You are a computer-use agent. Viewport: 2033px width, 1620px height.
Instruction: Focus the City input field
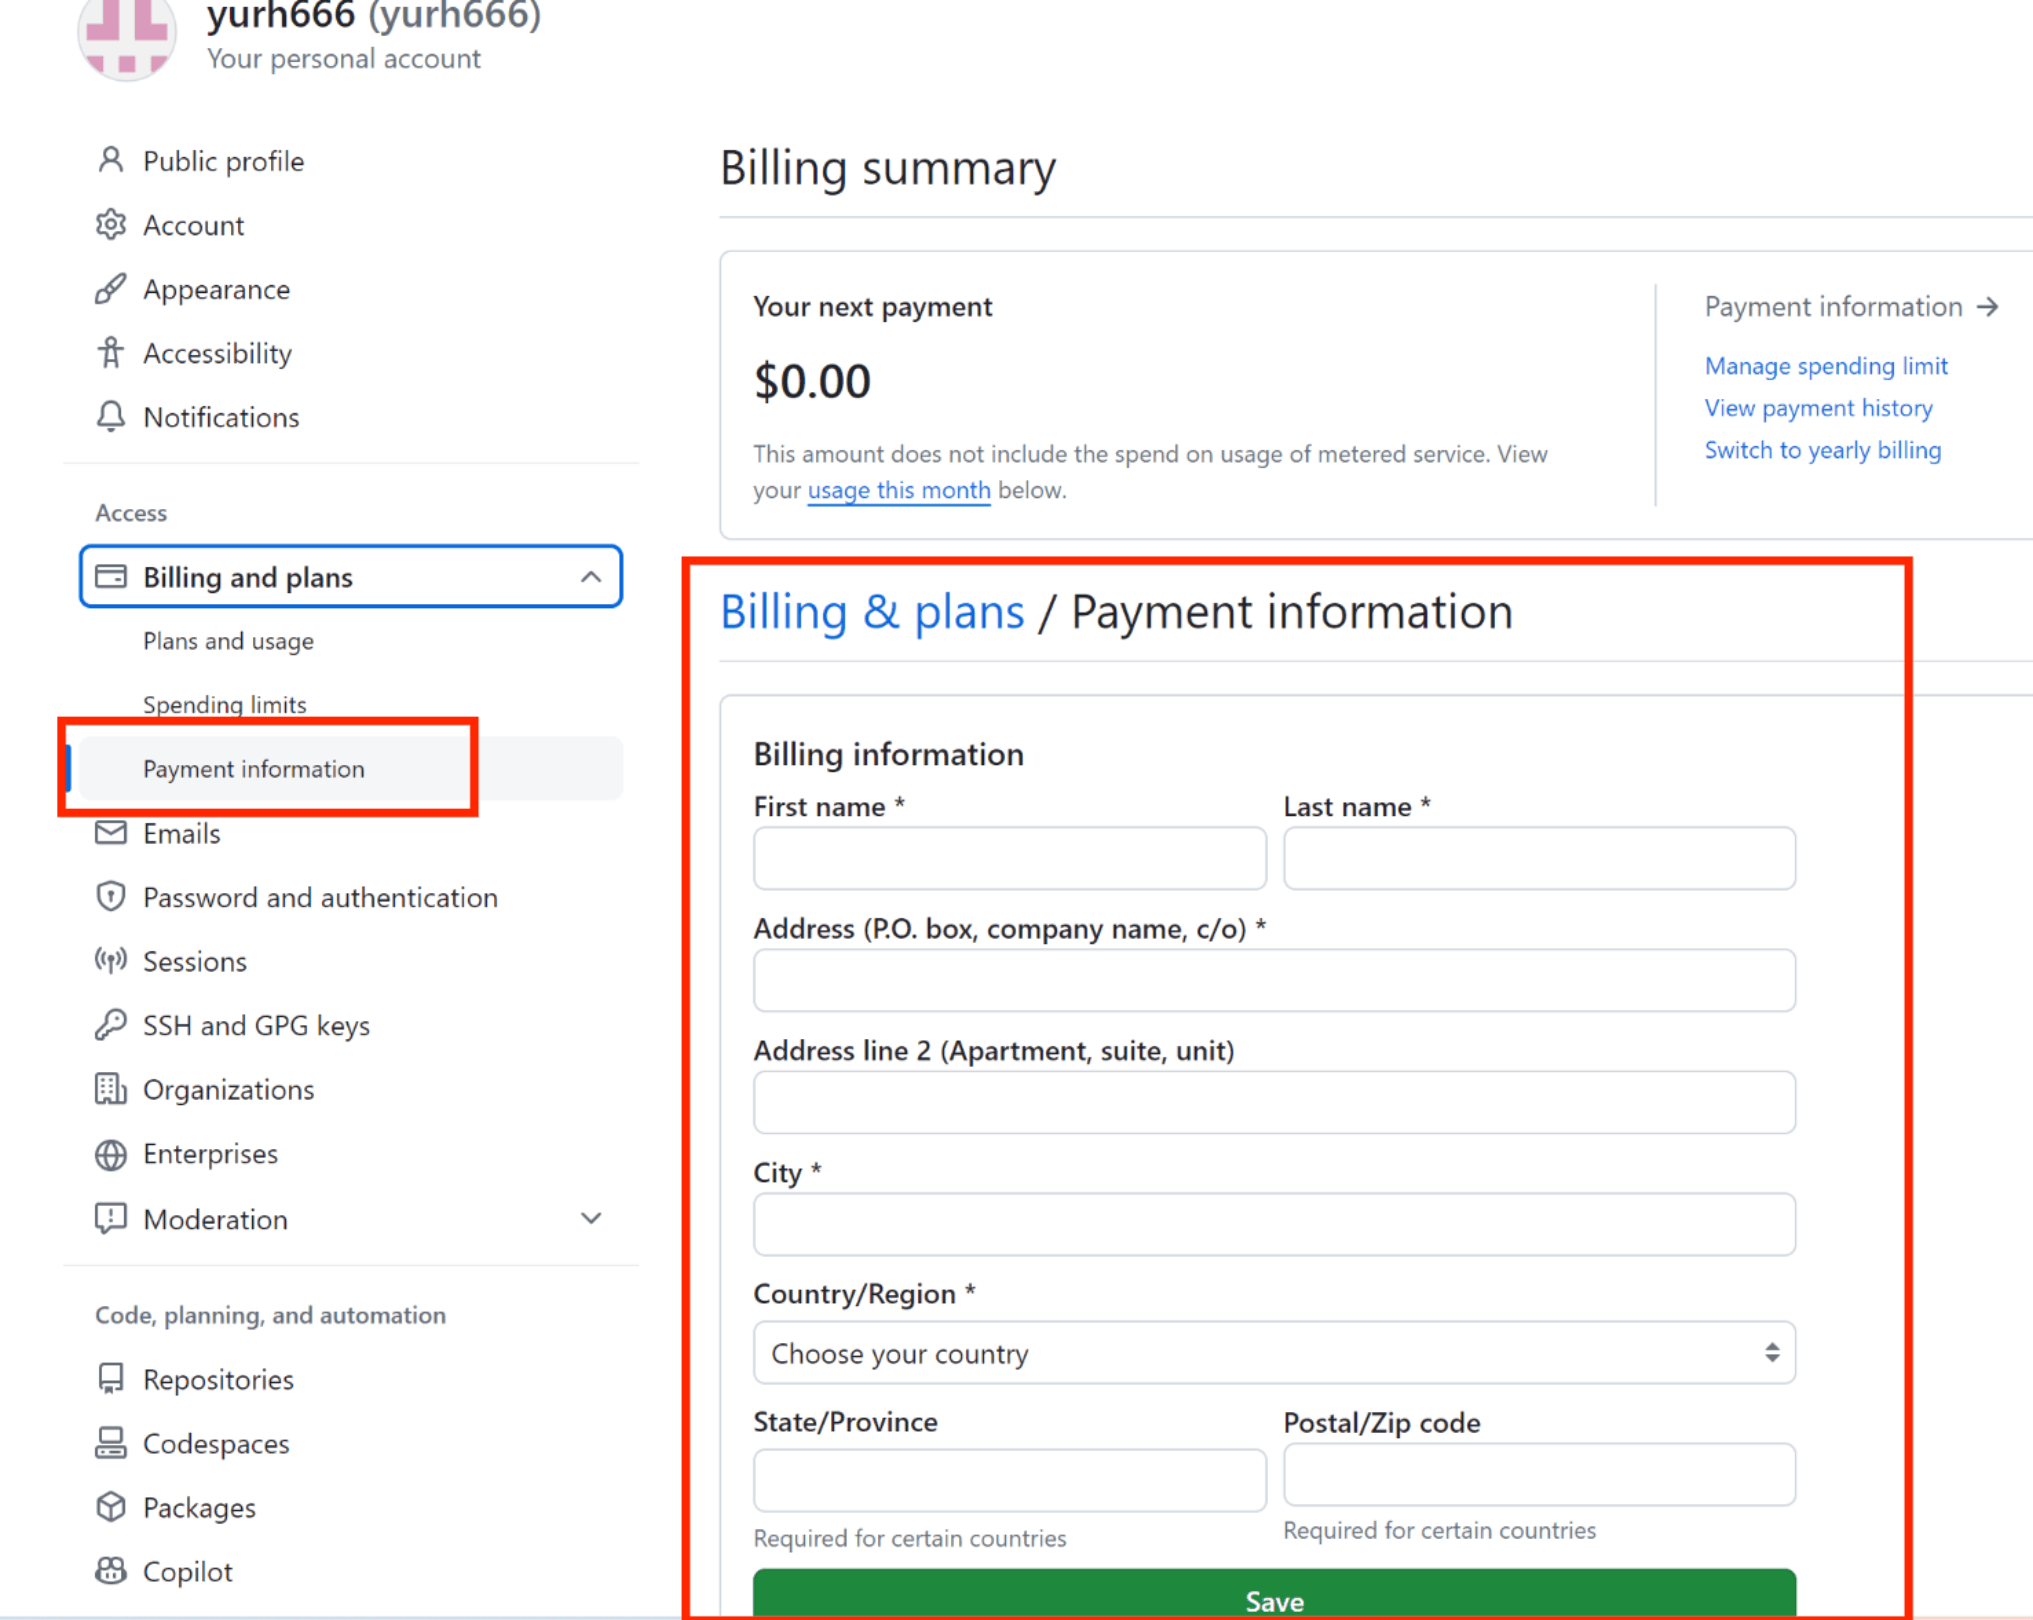pos(1274,1224)
